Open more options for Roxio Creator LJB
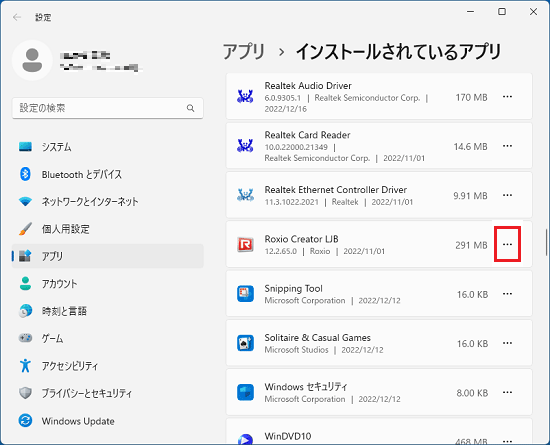Image resolution: width=550 pixels, height=445 pixels. click(507, 244)
